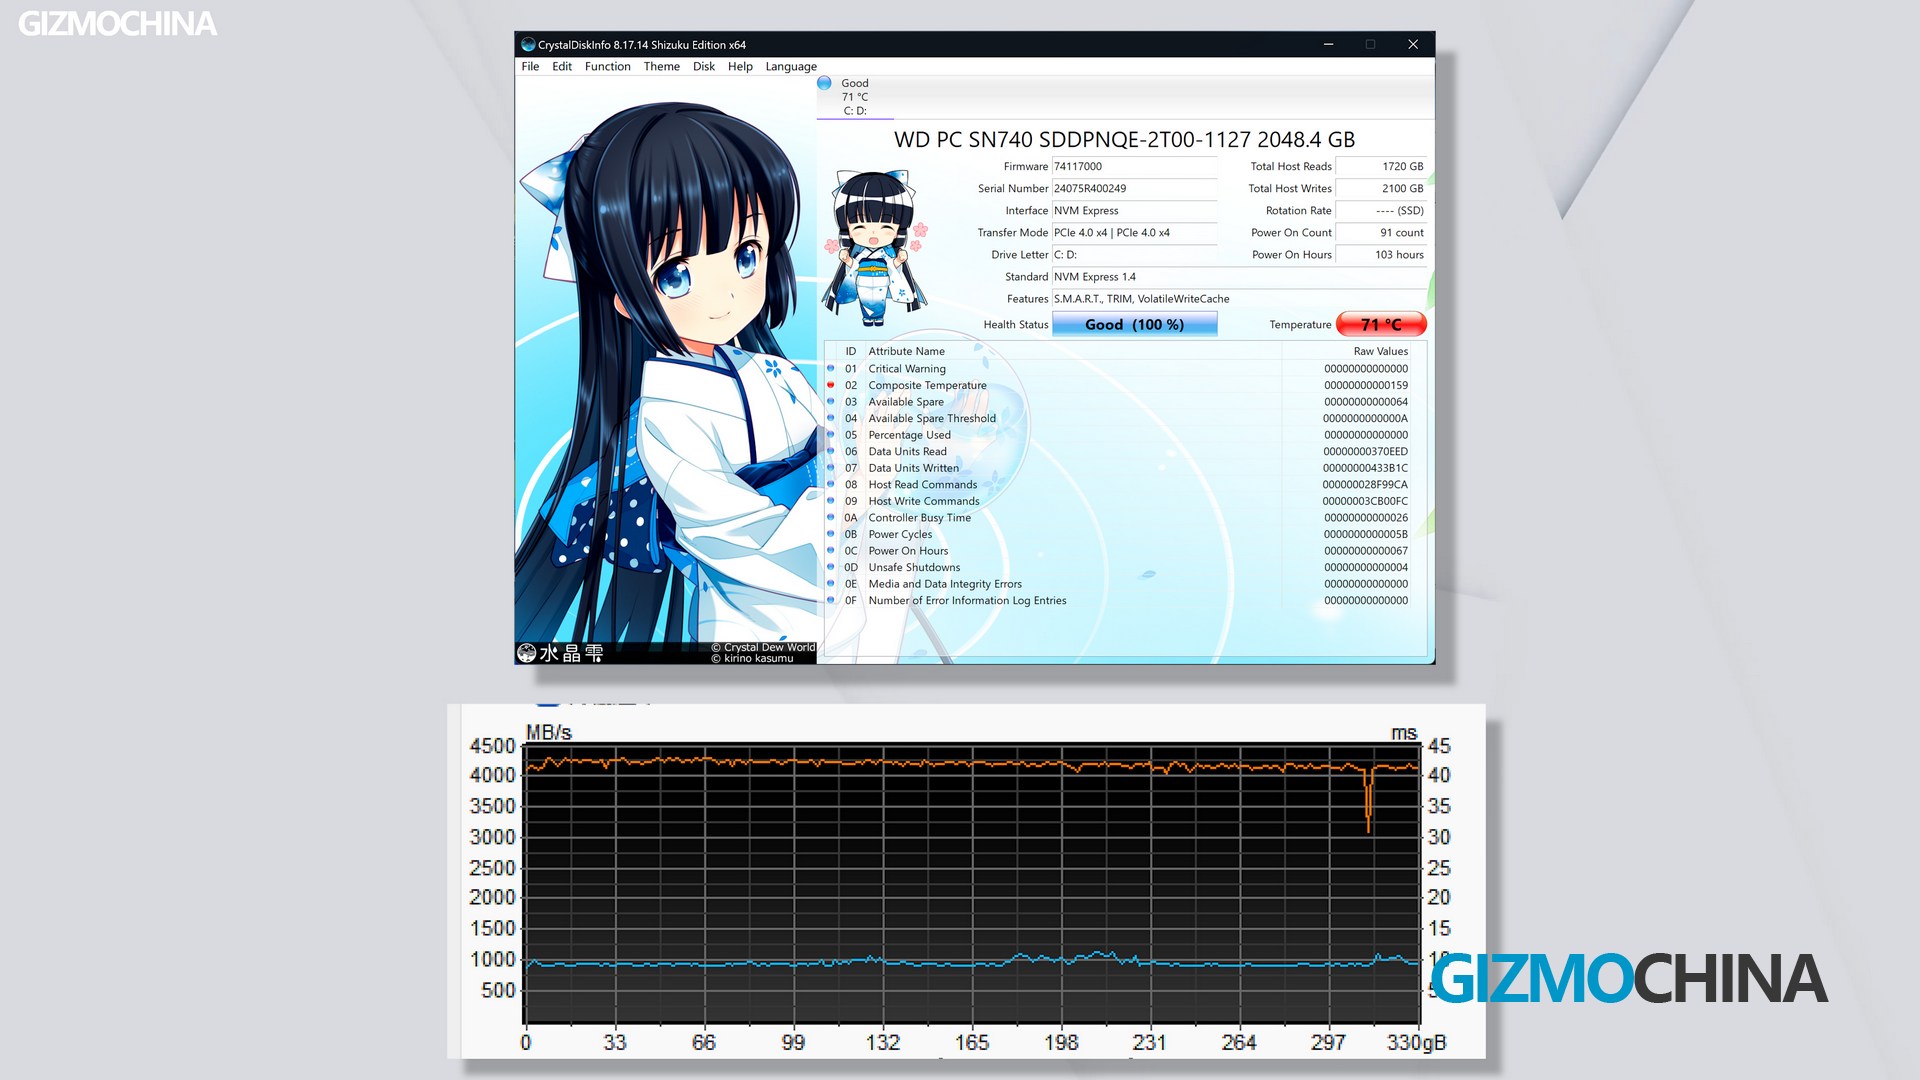Click the Total Host Reads value 1720 GB
Image resolution: width=1920 pixels, height=1080 pixels.
1381,167
